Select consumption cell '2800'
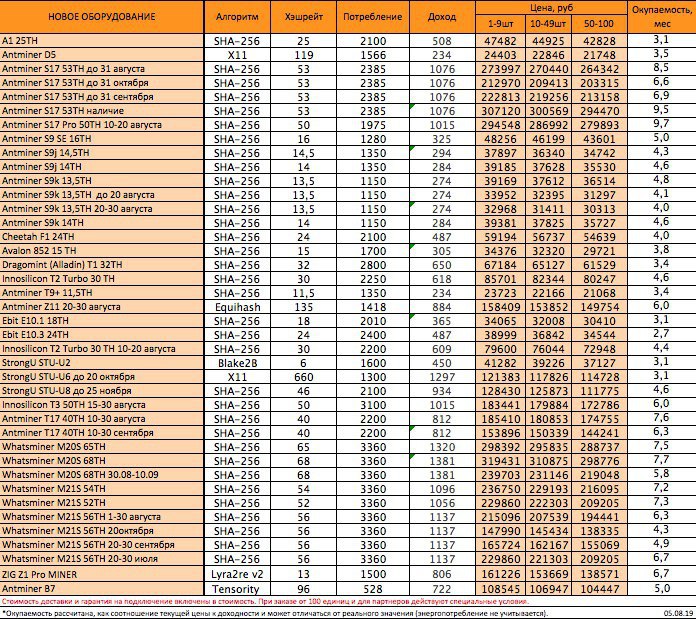 tap(373, 265)
